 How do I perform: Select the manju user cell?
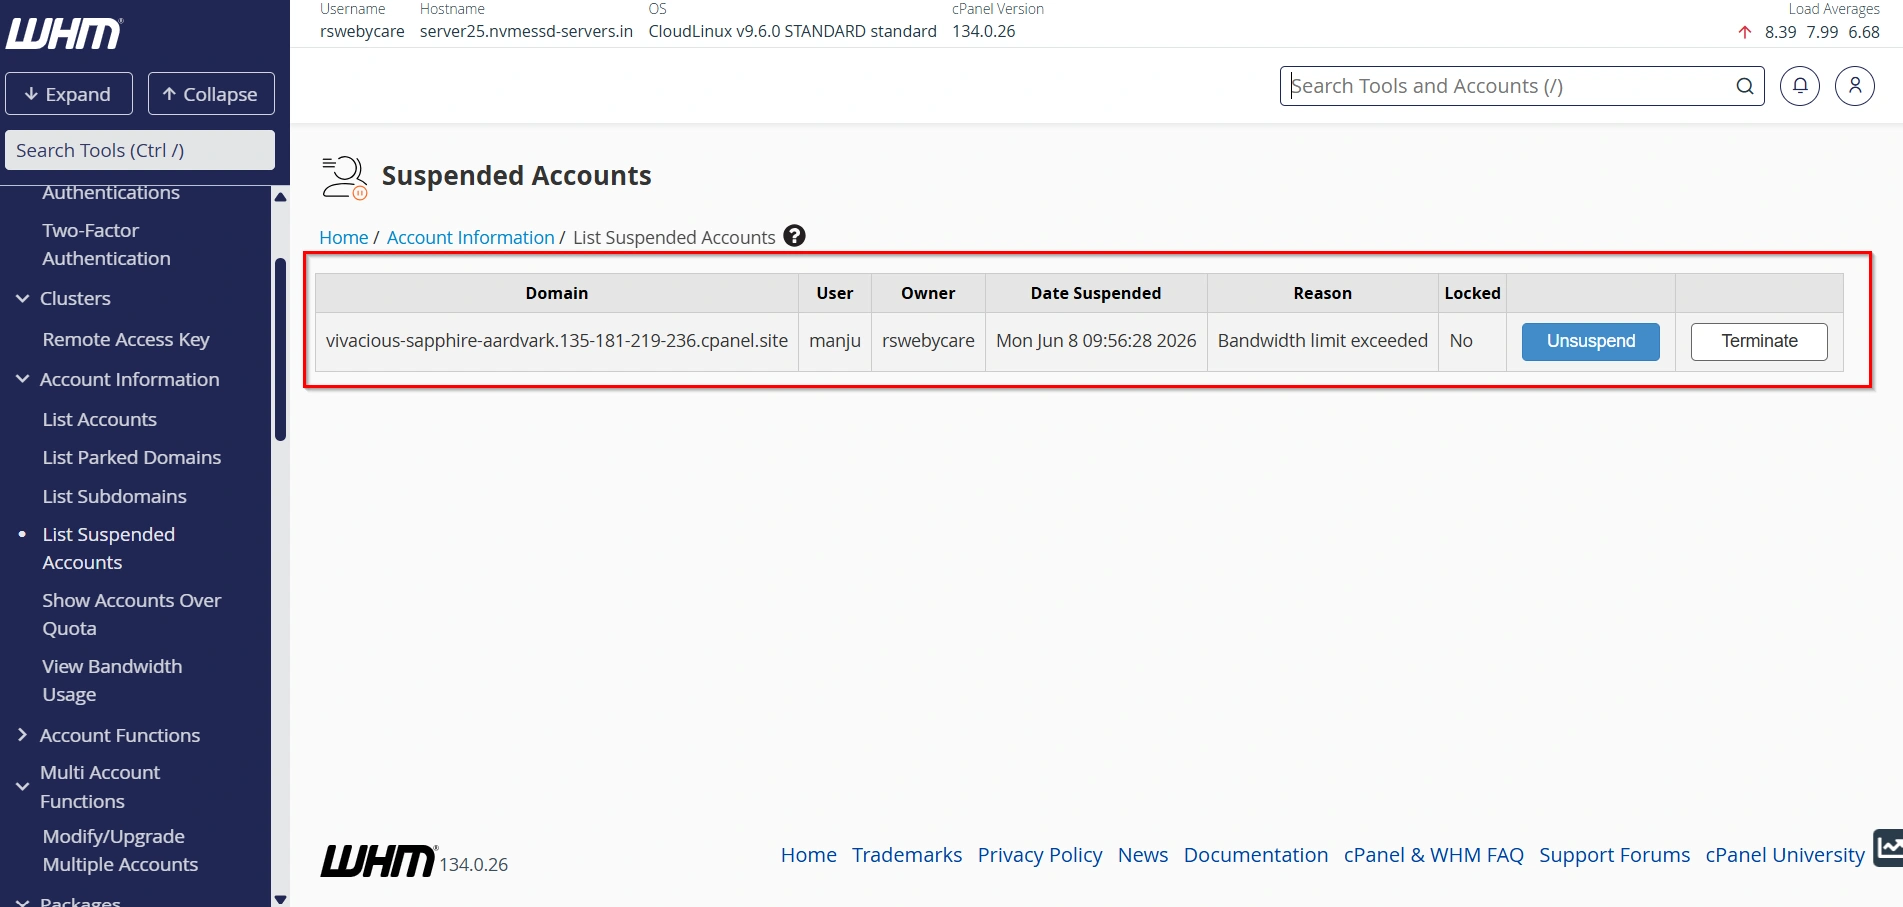[835, 341]
